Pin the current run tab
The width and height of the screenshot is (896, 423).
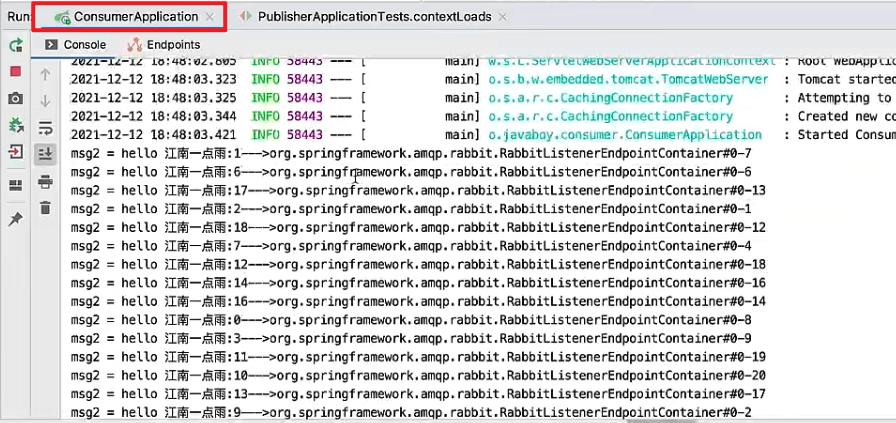(16, 219)
